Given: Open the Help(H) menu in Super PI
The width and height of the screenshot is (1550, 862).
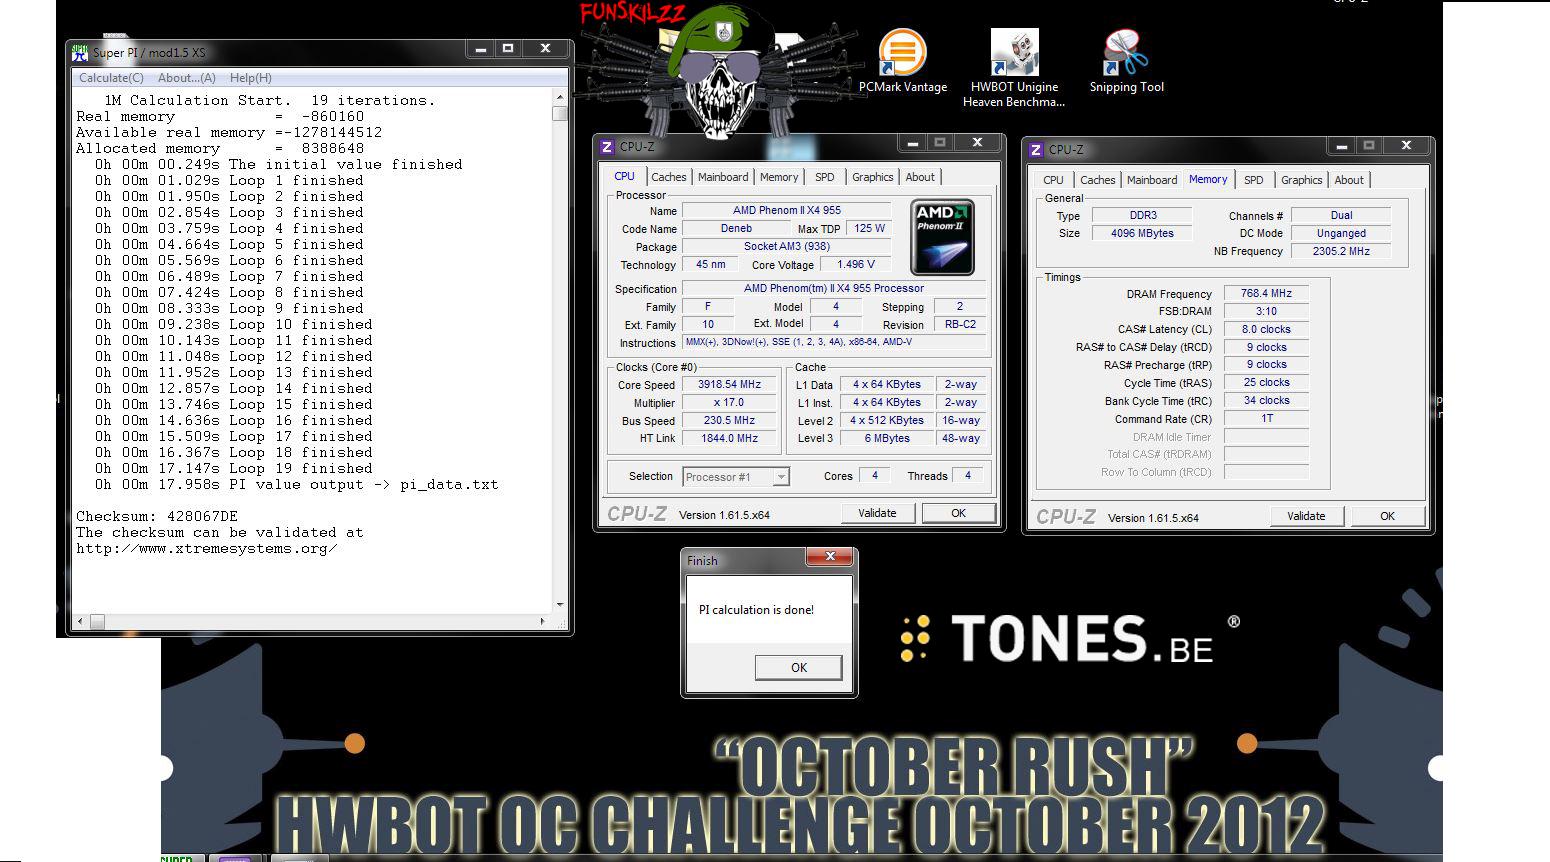Looking at the screenshot, I should point(250,78).
